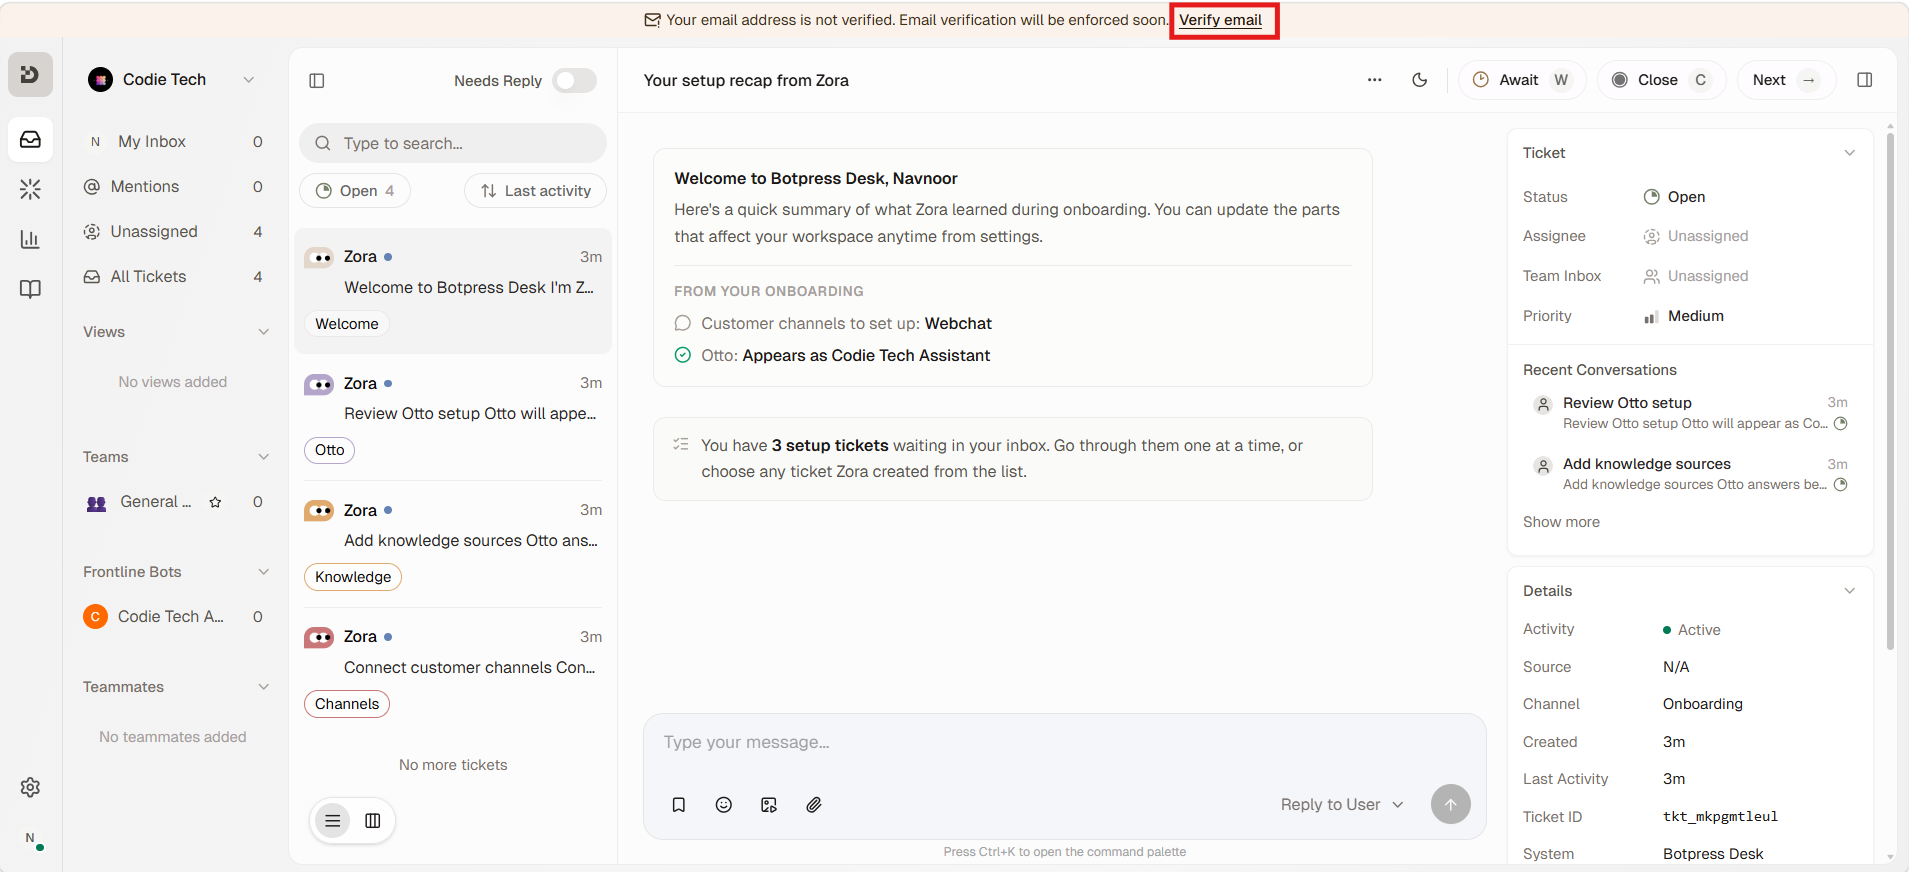This screenshot has height=872, width=1911.
Task: Open All Tickets
Action: click(174, 277)
